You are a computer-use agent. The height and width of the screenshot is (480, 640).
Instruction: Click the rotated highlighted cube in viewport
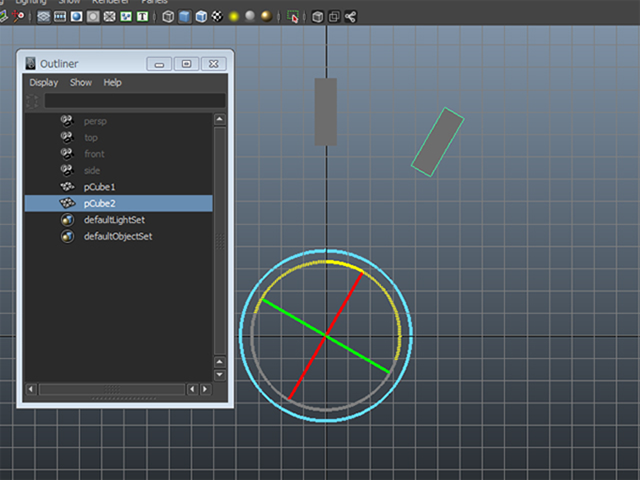point(438,142)
